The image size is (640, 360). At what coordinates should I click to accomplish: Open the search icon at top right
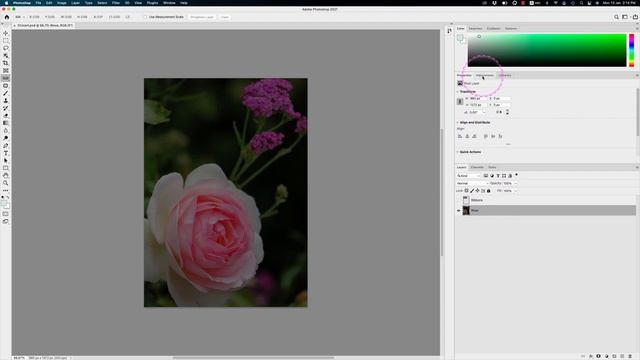(616, 17)
